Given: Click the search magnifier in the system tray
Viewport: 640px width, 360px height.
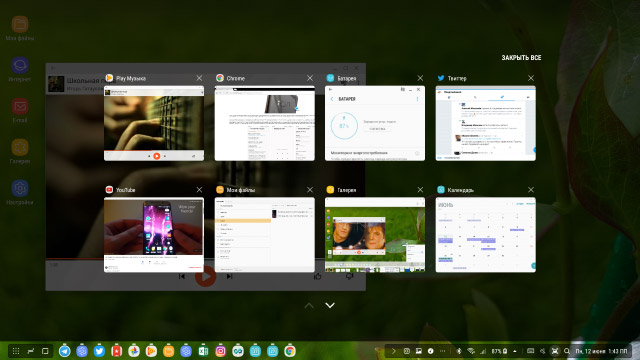Looking at the screenshot, I should (x=567, y=351).
